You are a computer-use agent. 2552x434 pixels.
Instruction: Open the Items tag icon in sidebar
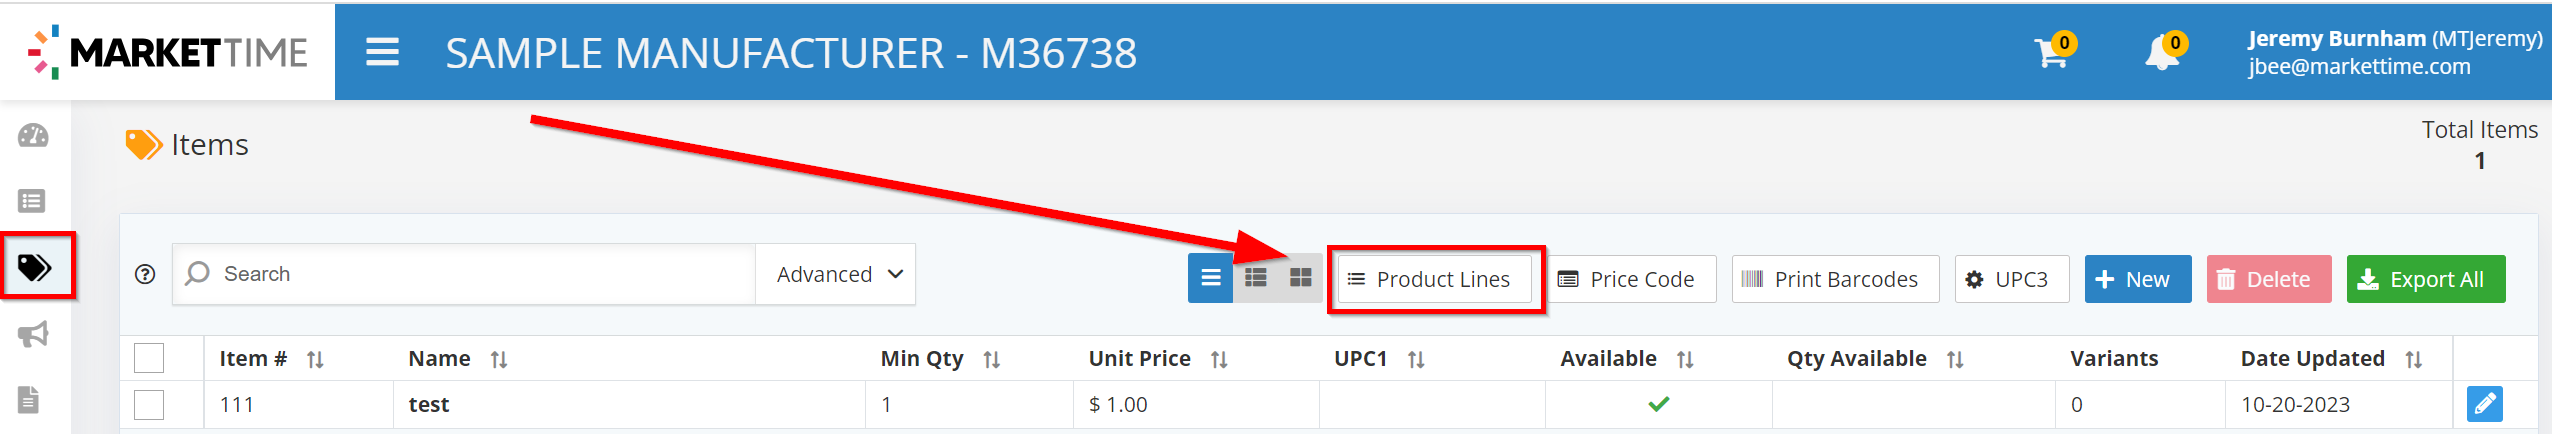click(35, 267)
